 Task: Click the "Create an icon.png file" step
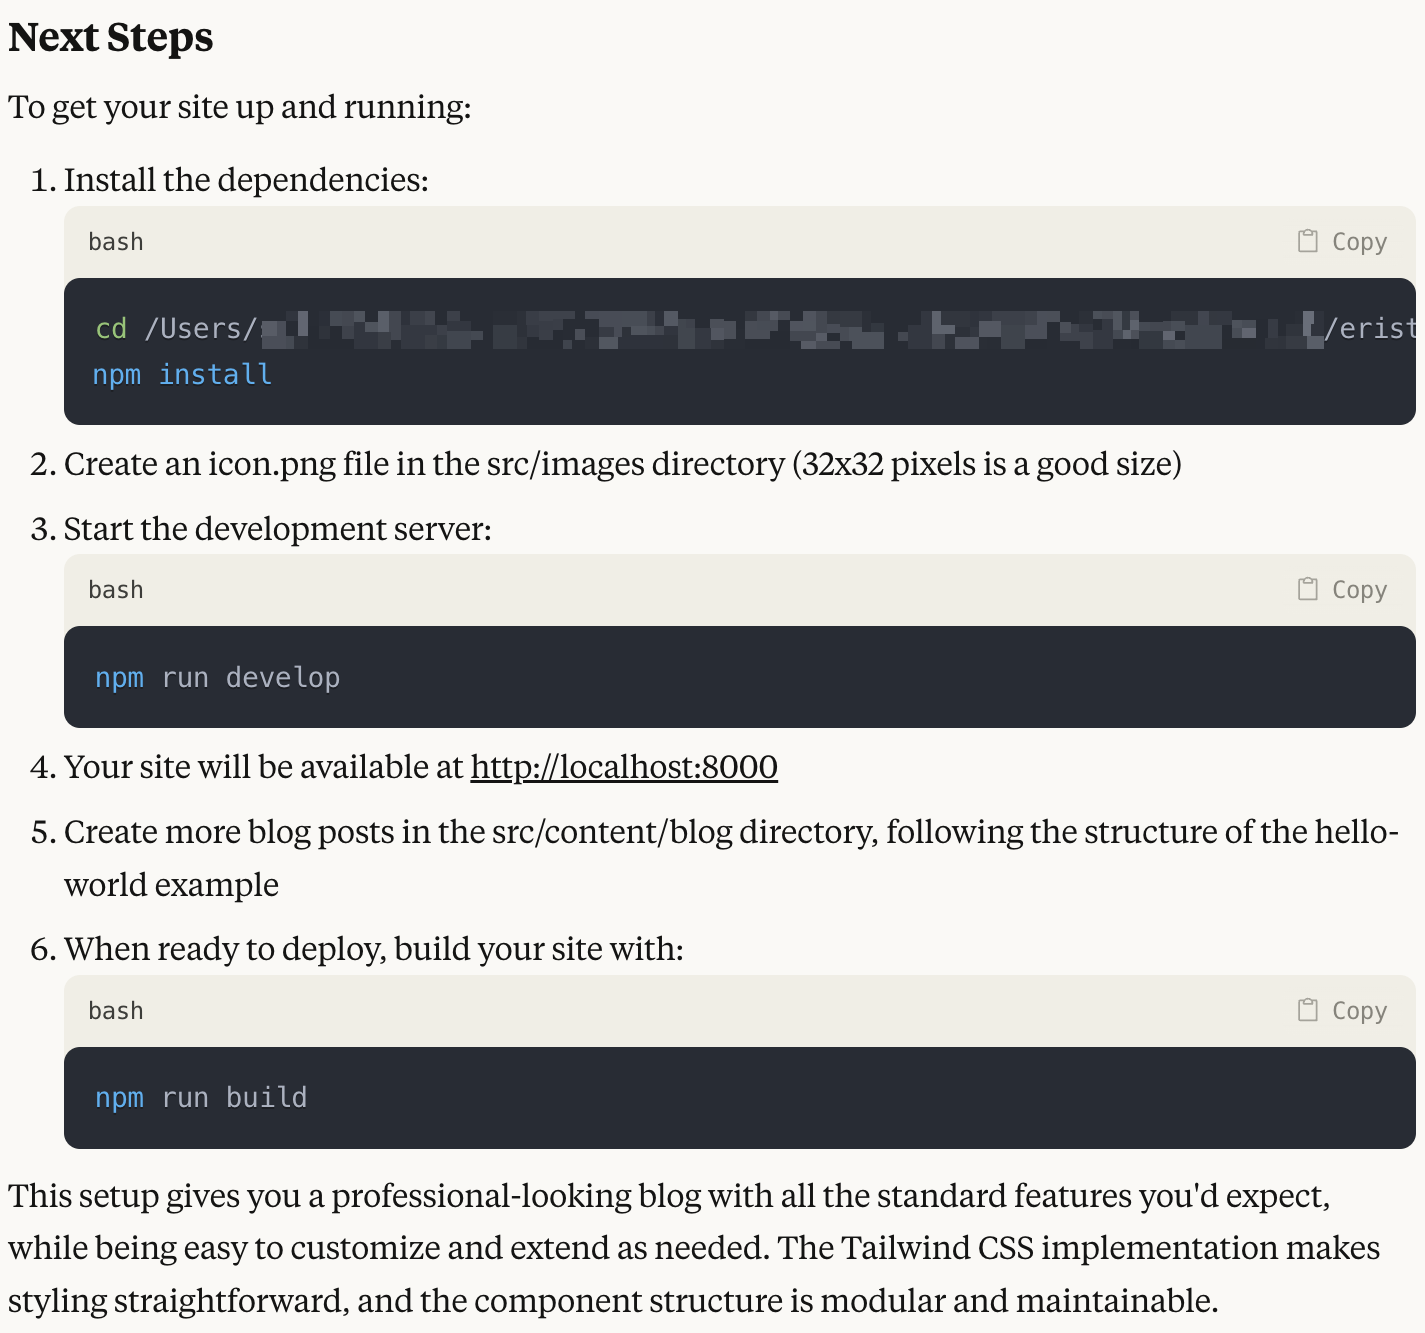(x=622, y=464)
